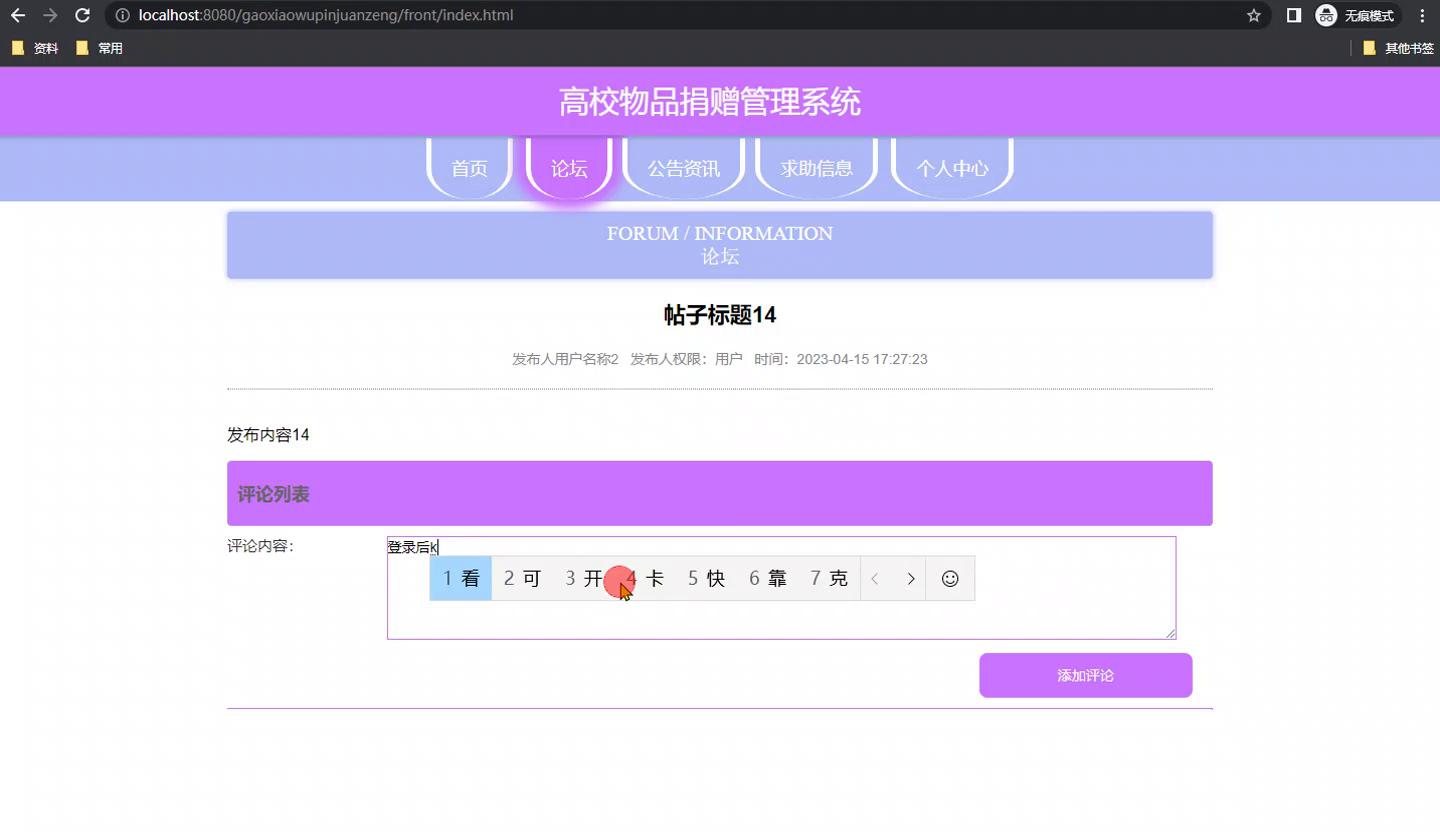Choose IME candidate 3 开
The height and width of the screenshot is (832, 1440).
coord(583,579)
